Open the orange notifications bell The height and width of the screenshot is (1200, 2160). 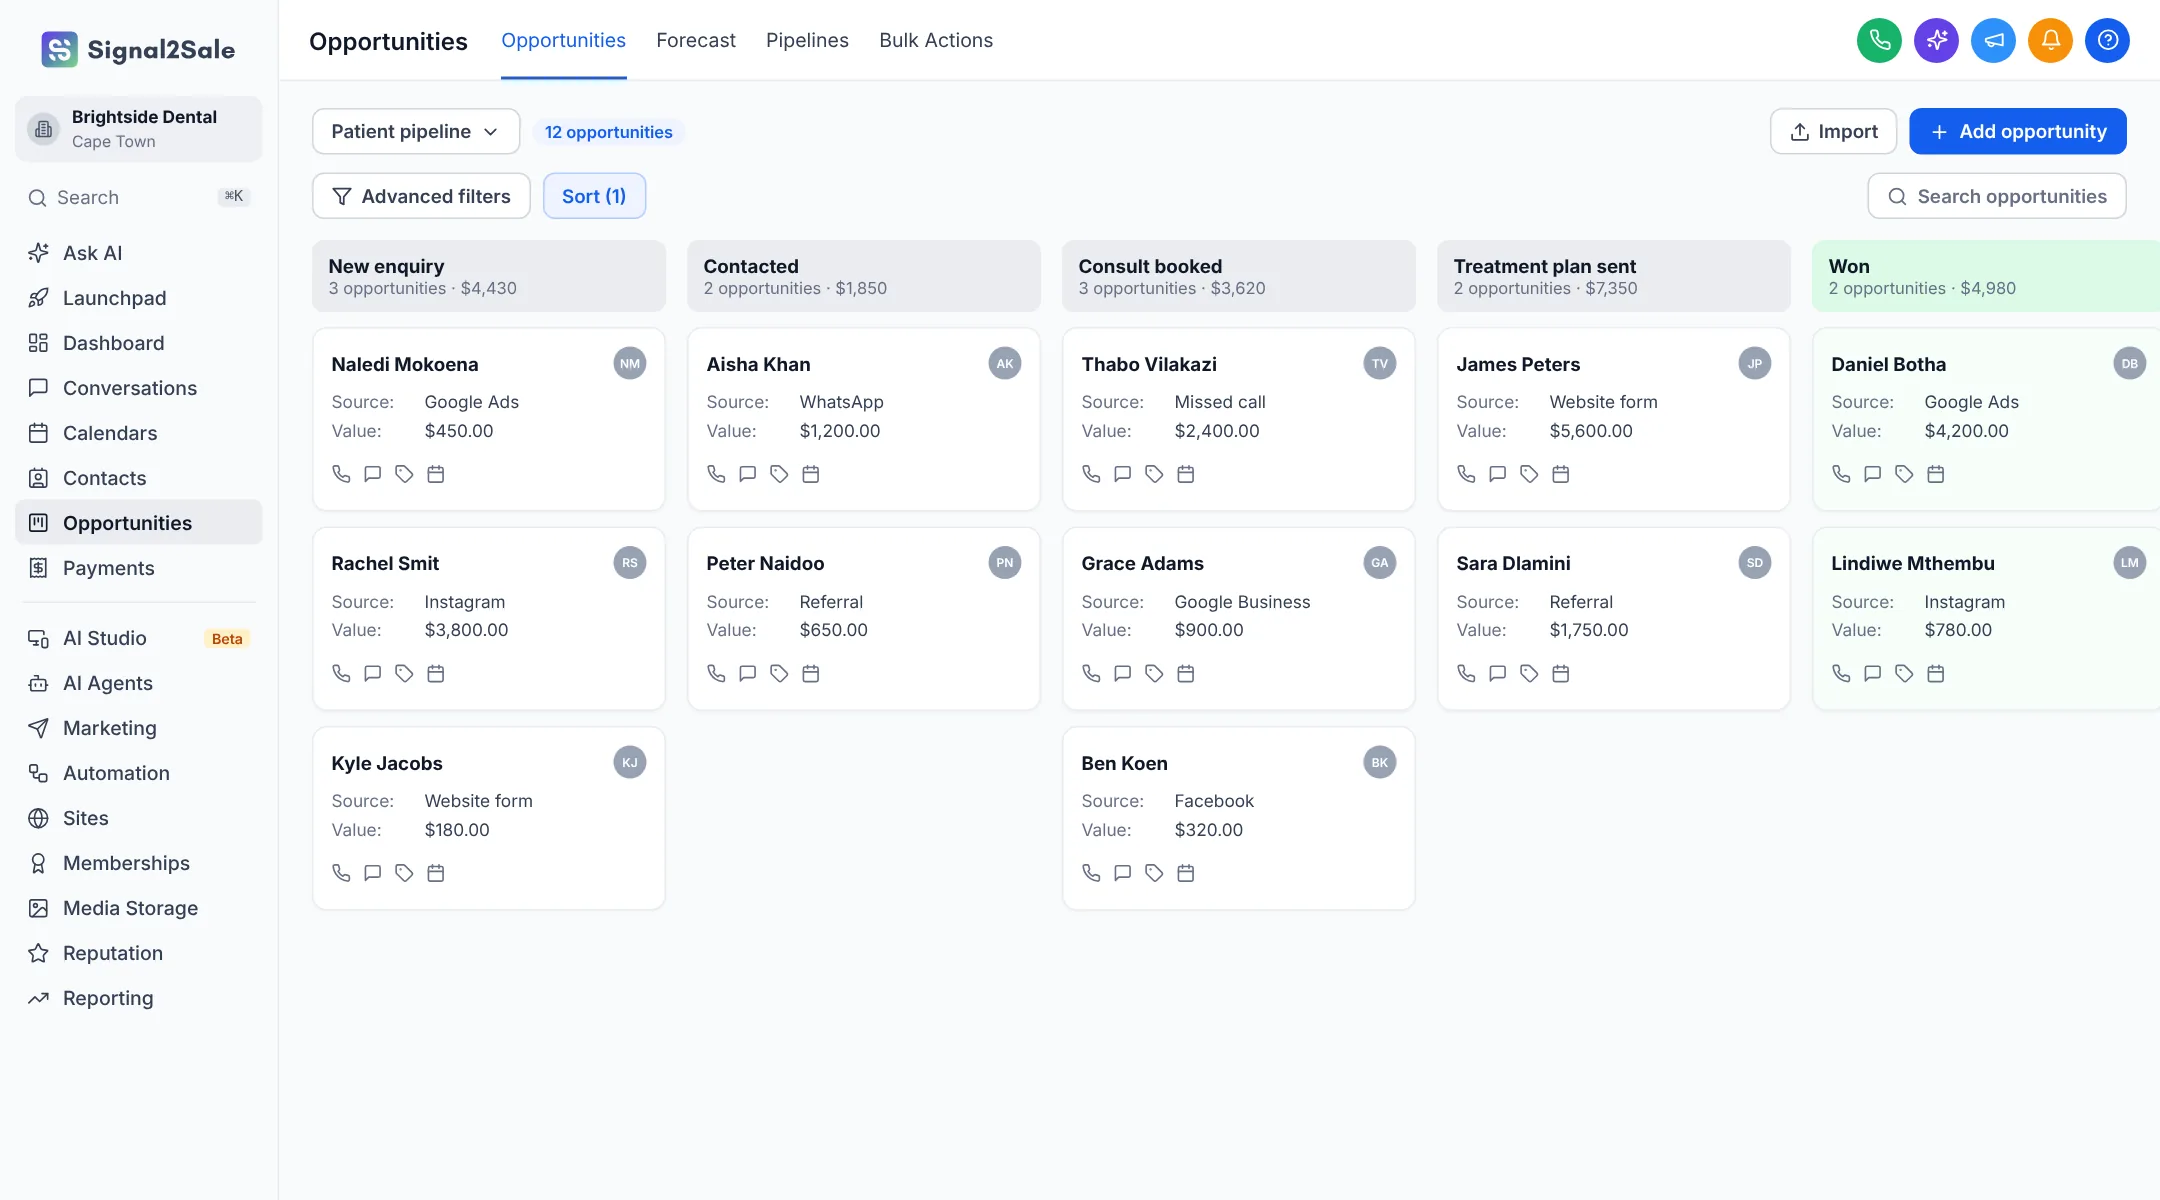[2050, 40]
